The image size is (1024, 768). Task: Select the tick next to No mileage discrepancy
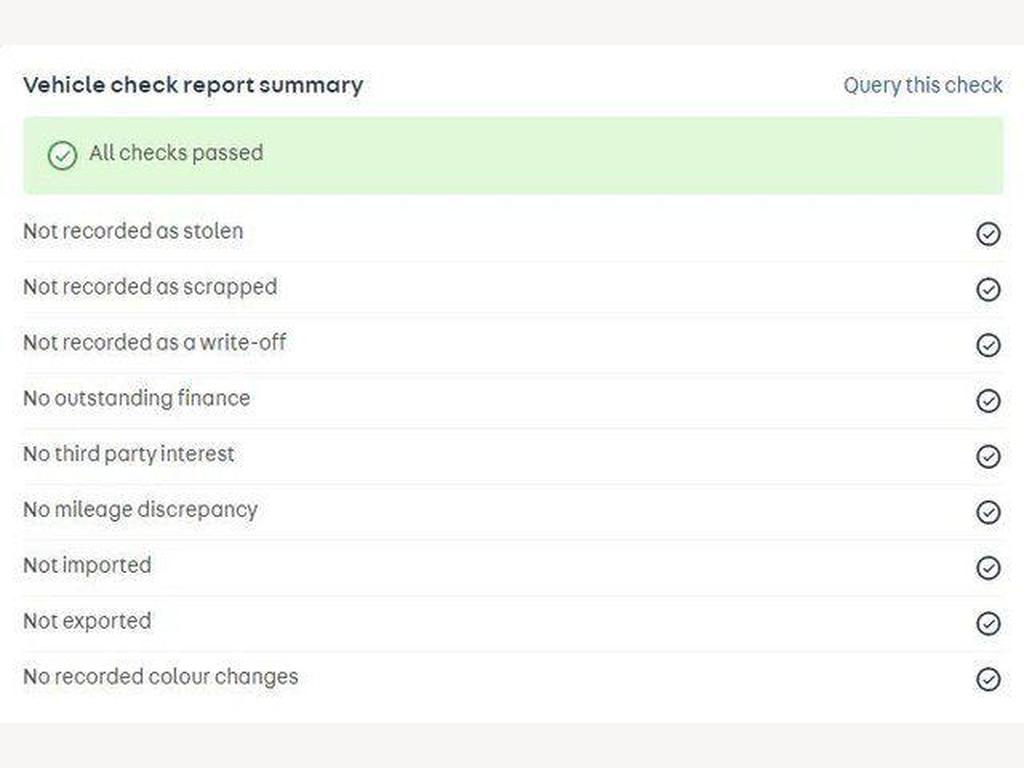pos(988,513)
